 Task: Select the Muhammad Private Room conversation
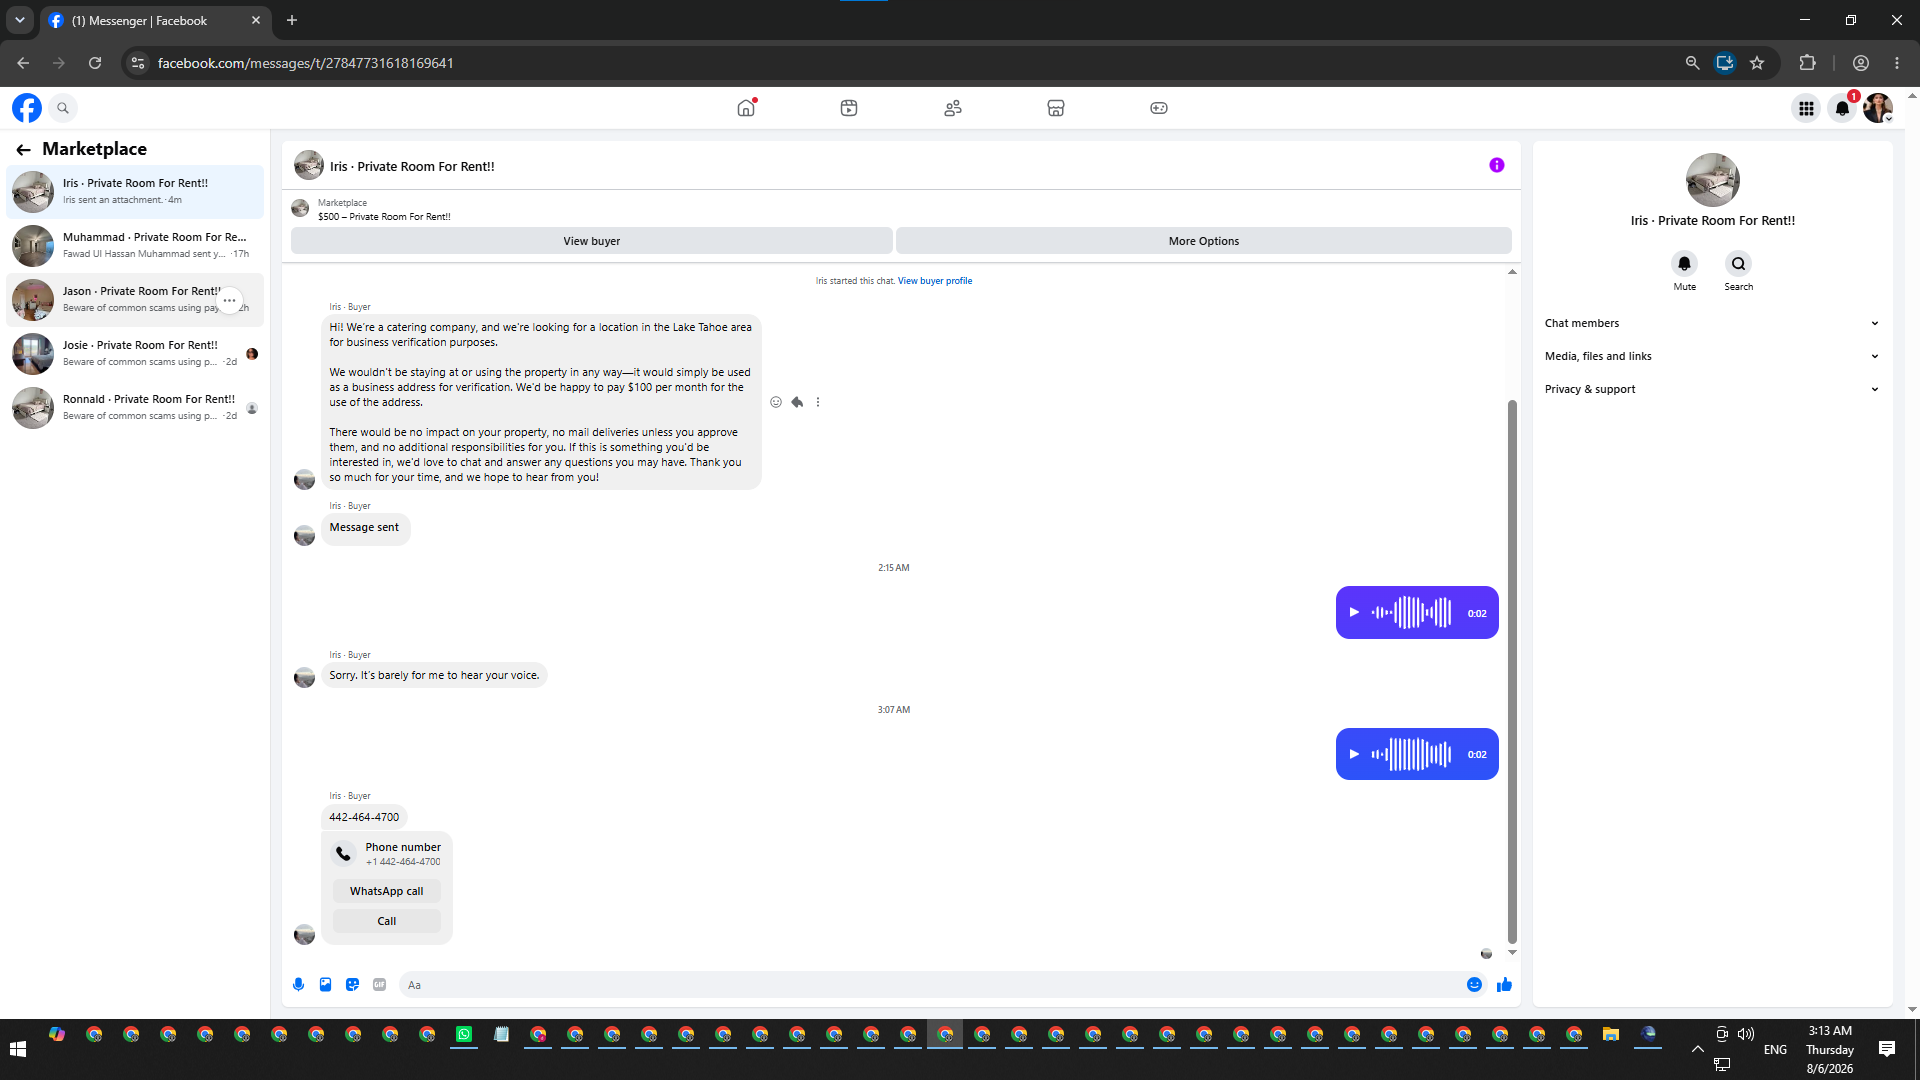135,245
